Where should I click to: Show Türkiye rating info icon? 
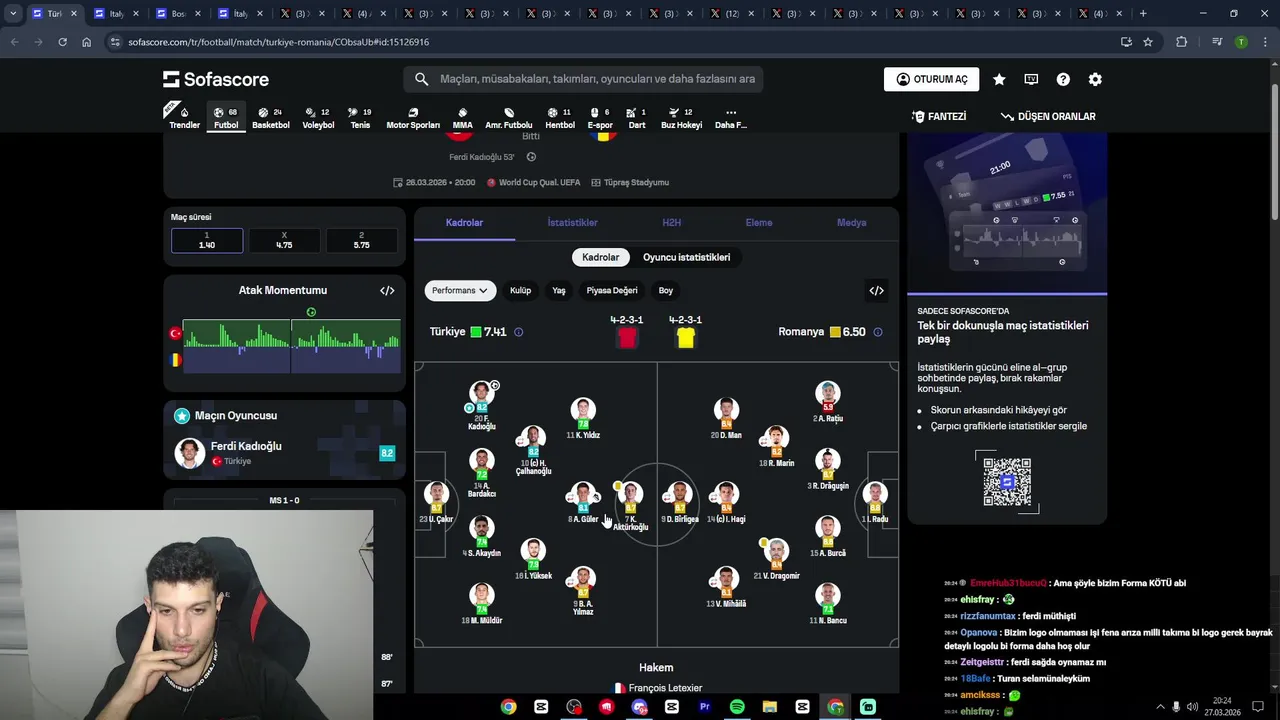point(518,332)
